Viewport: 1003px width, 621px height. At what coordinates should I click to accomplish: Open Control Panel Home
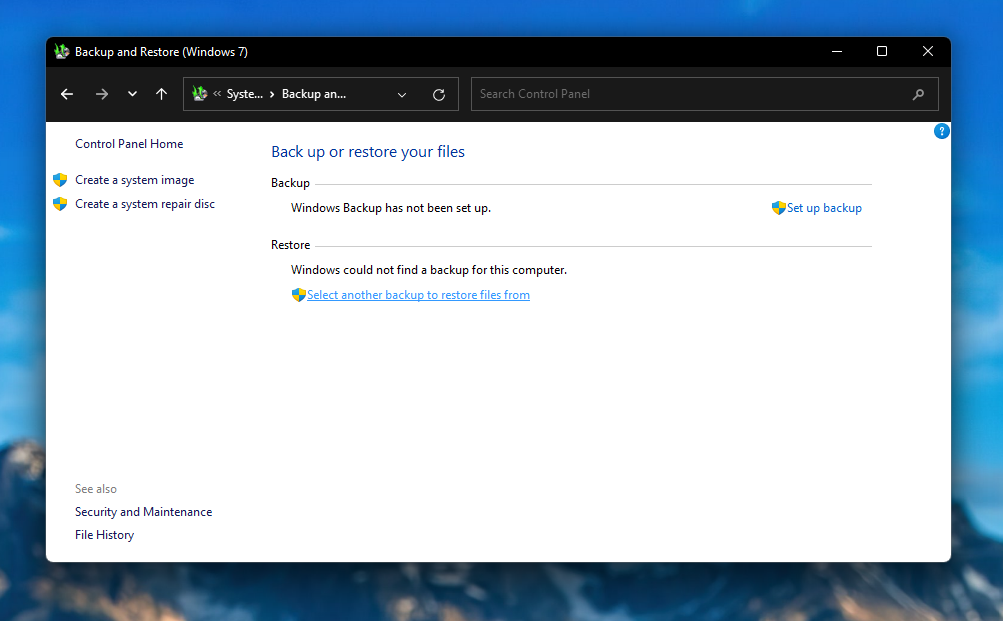(129, 144)
